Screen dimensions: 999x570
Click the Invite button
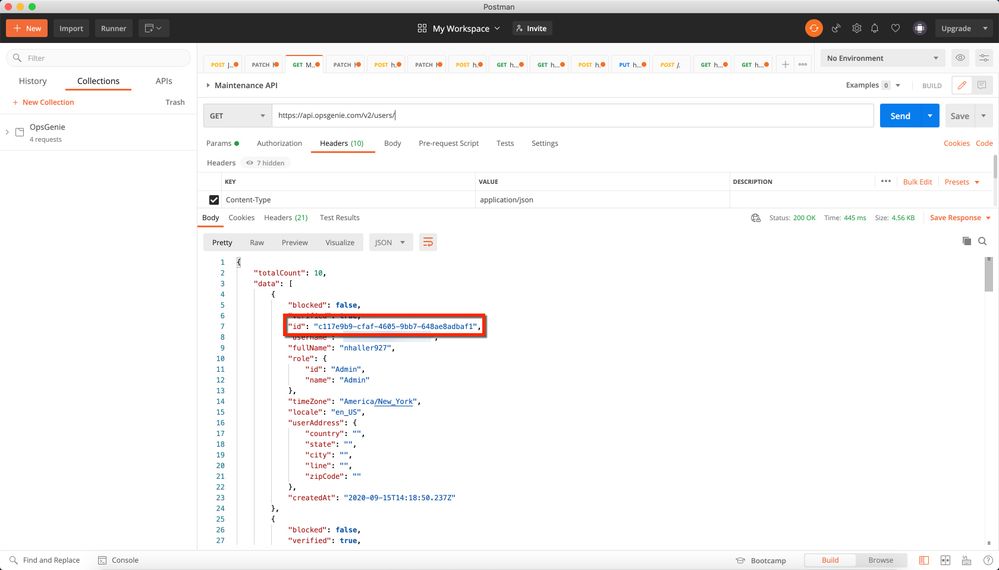[531, 28]
